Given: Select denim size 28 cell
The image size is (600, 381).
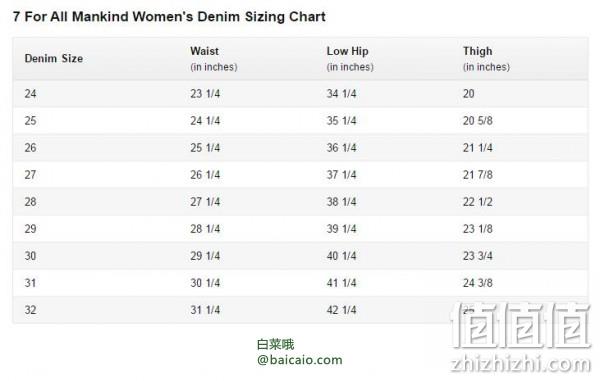Looking at the screenshot, I should tap(31, 202).
